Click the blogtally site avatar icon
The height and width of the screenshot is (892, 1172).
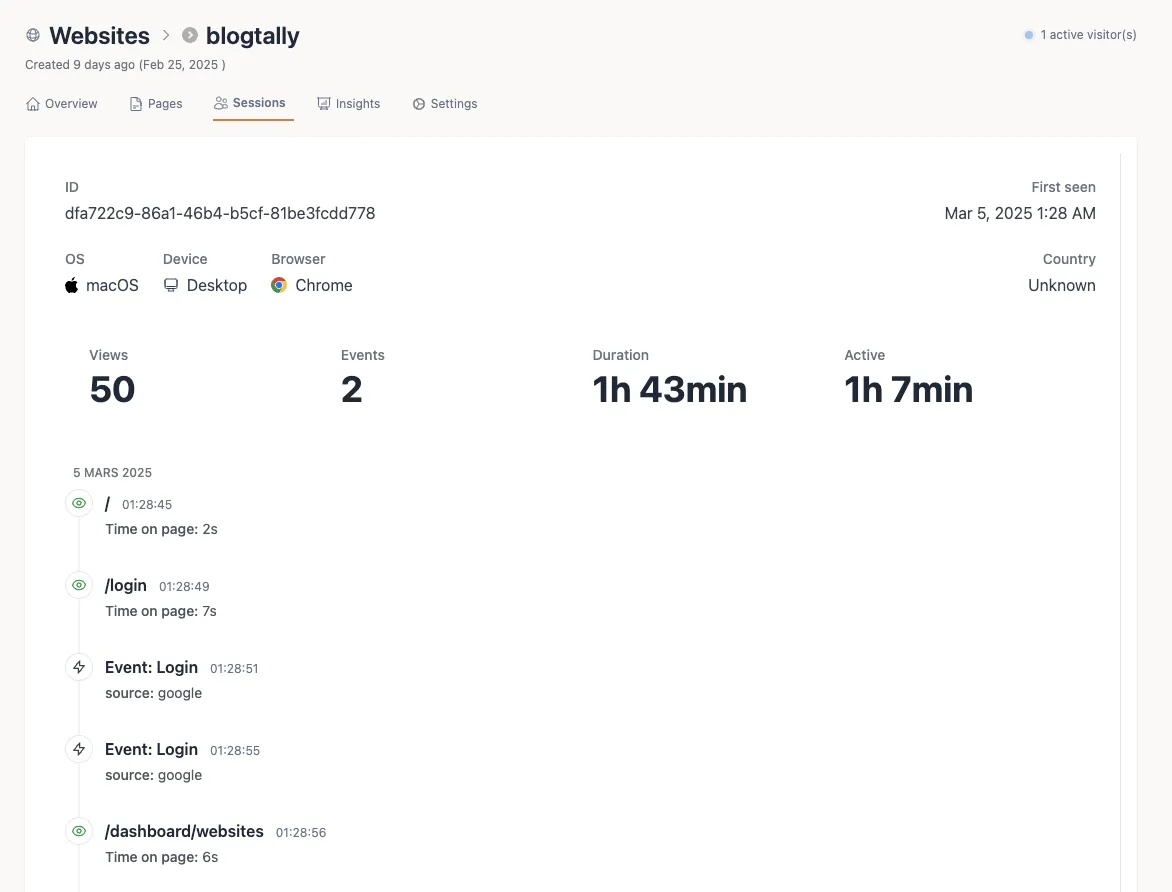click(x=190, y=35)
